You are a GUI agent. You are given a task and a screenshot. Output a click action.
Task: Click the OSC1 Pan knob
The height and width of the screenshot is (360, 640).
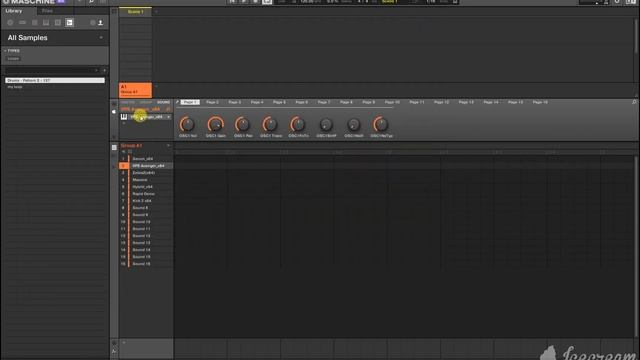243,124
